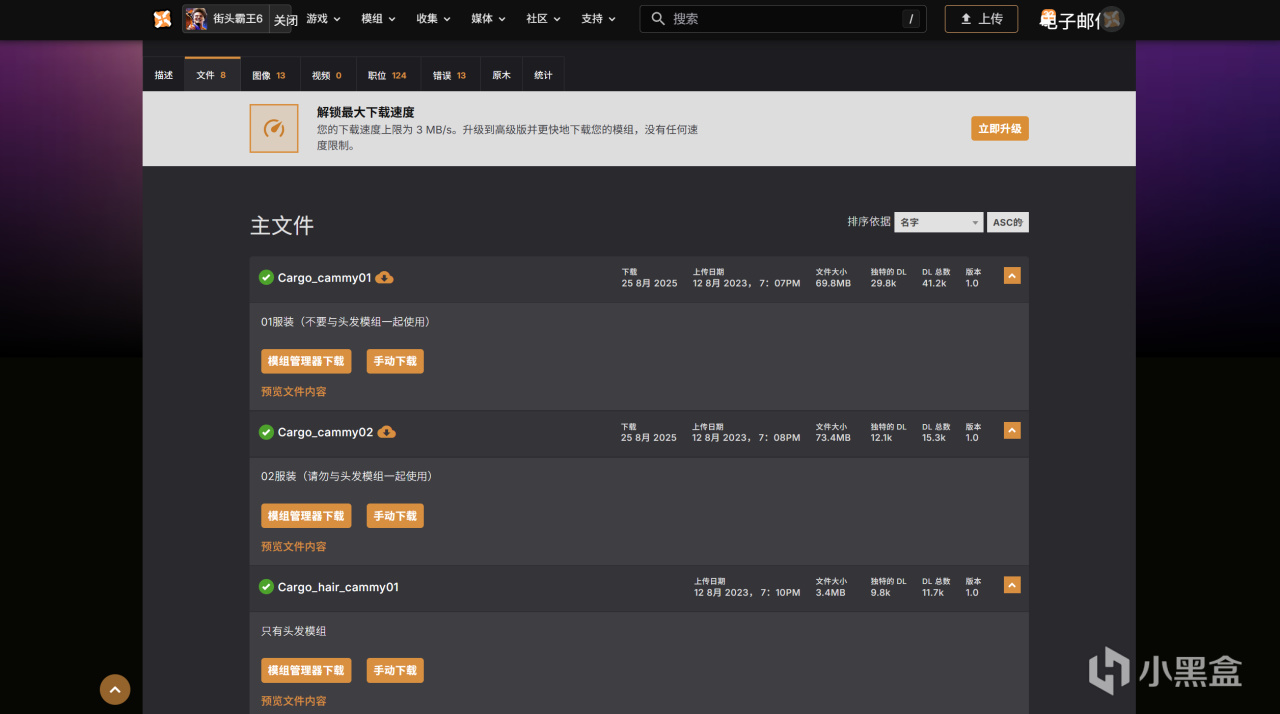Open 预览文件内容 under Cargo_cammy02
1280x714 pixels.
click(294, 547)
